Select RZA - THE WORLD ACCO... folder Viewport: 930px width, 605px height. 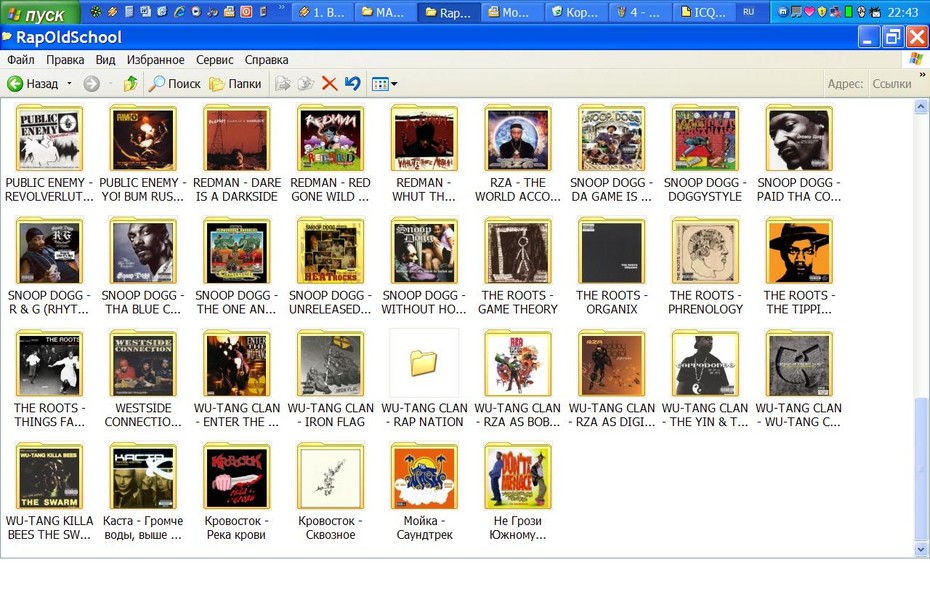pos(518,154)
